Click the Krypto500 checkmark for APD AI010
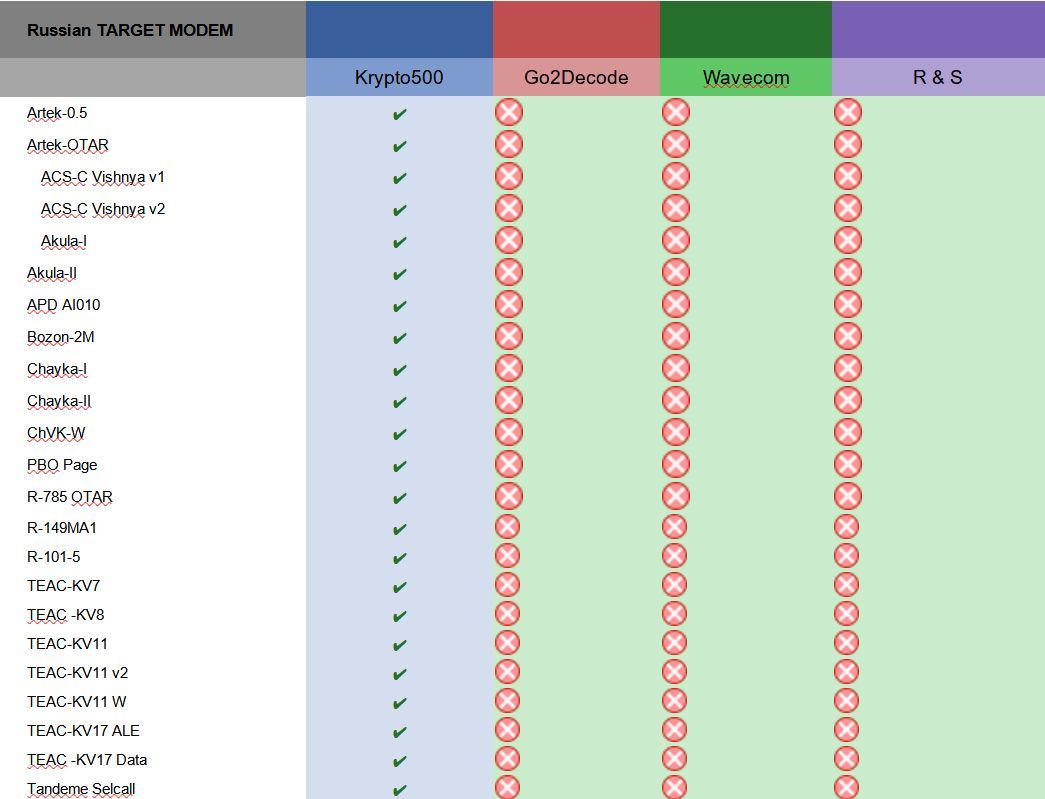 click(399, 307)
